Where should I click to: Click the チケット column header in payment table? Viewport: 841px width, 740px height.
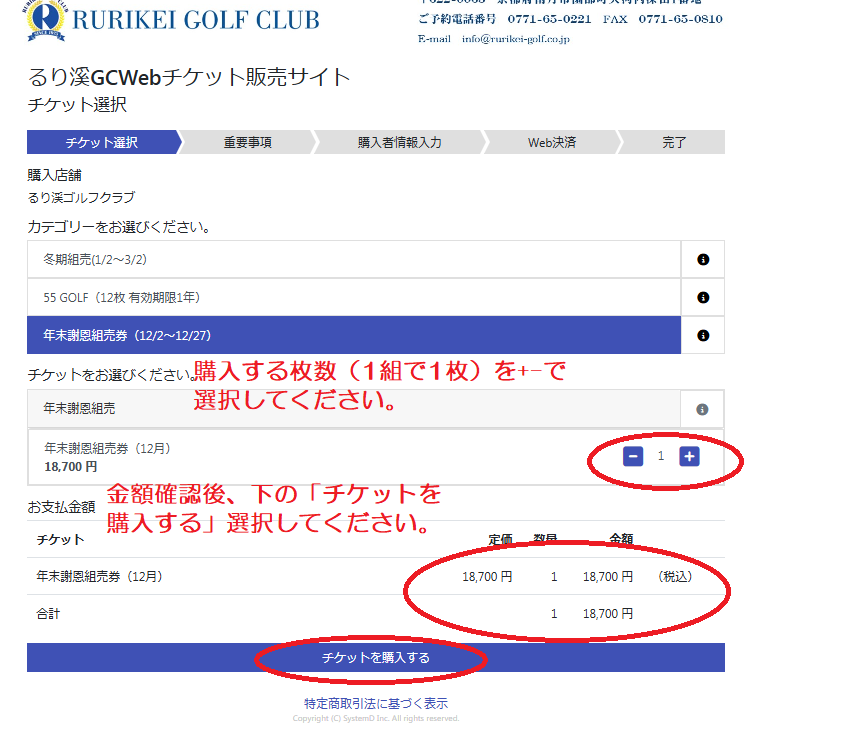tap(60, 539)
